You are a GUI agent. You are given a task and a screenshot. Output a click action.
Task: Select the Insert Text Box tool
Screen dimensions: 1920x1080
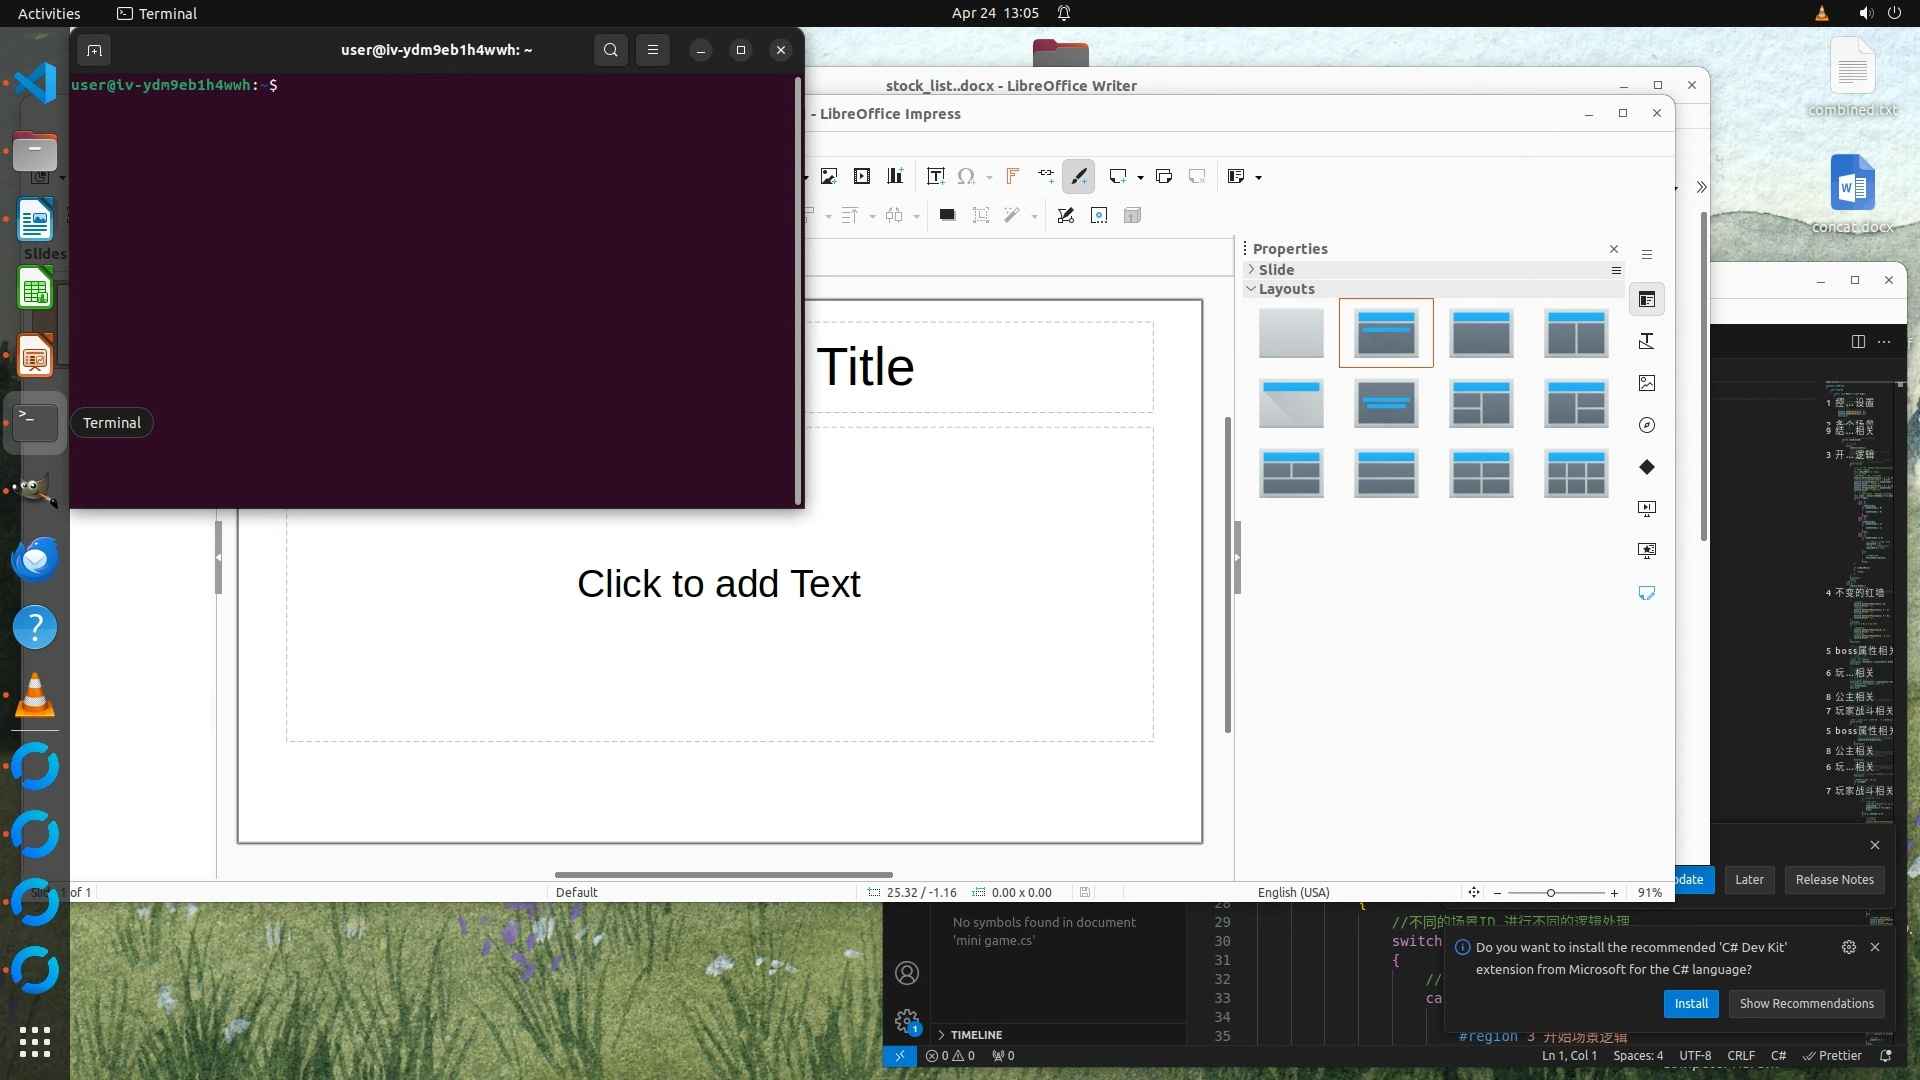pyautogui.click(x=935, y=177)
